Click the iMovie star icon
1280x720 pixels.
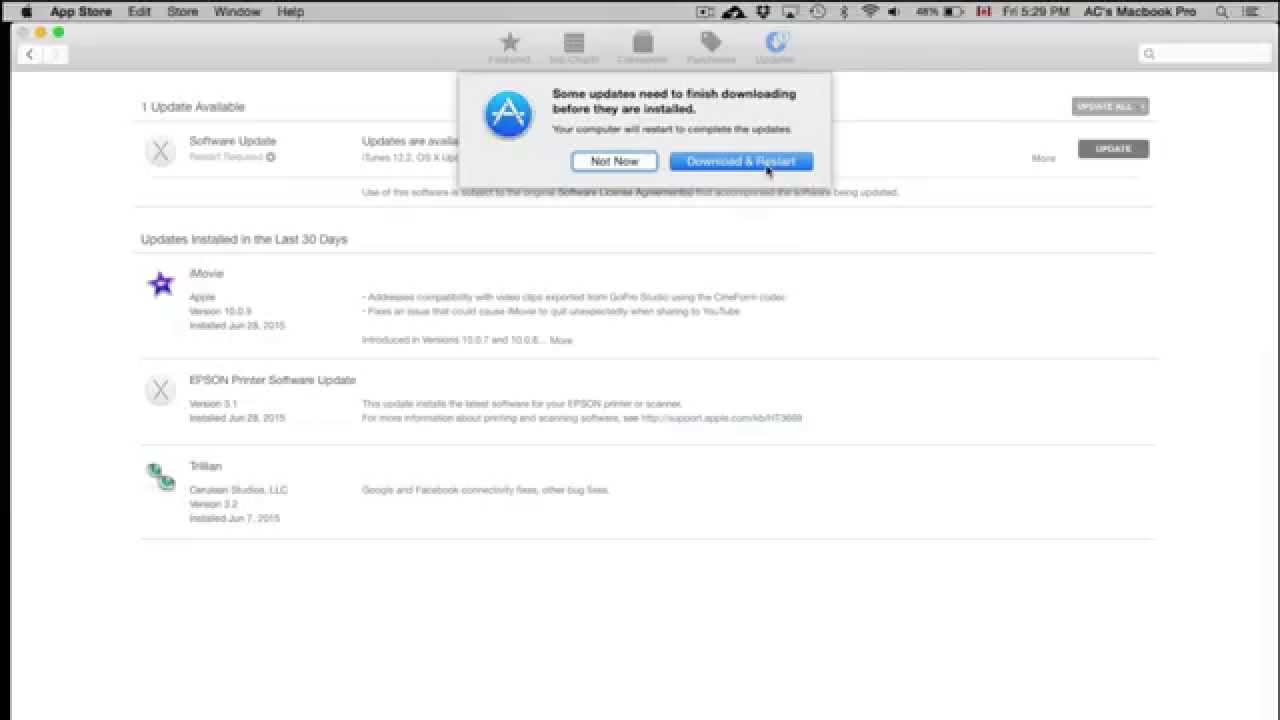[161, 285]
